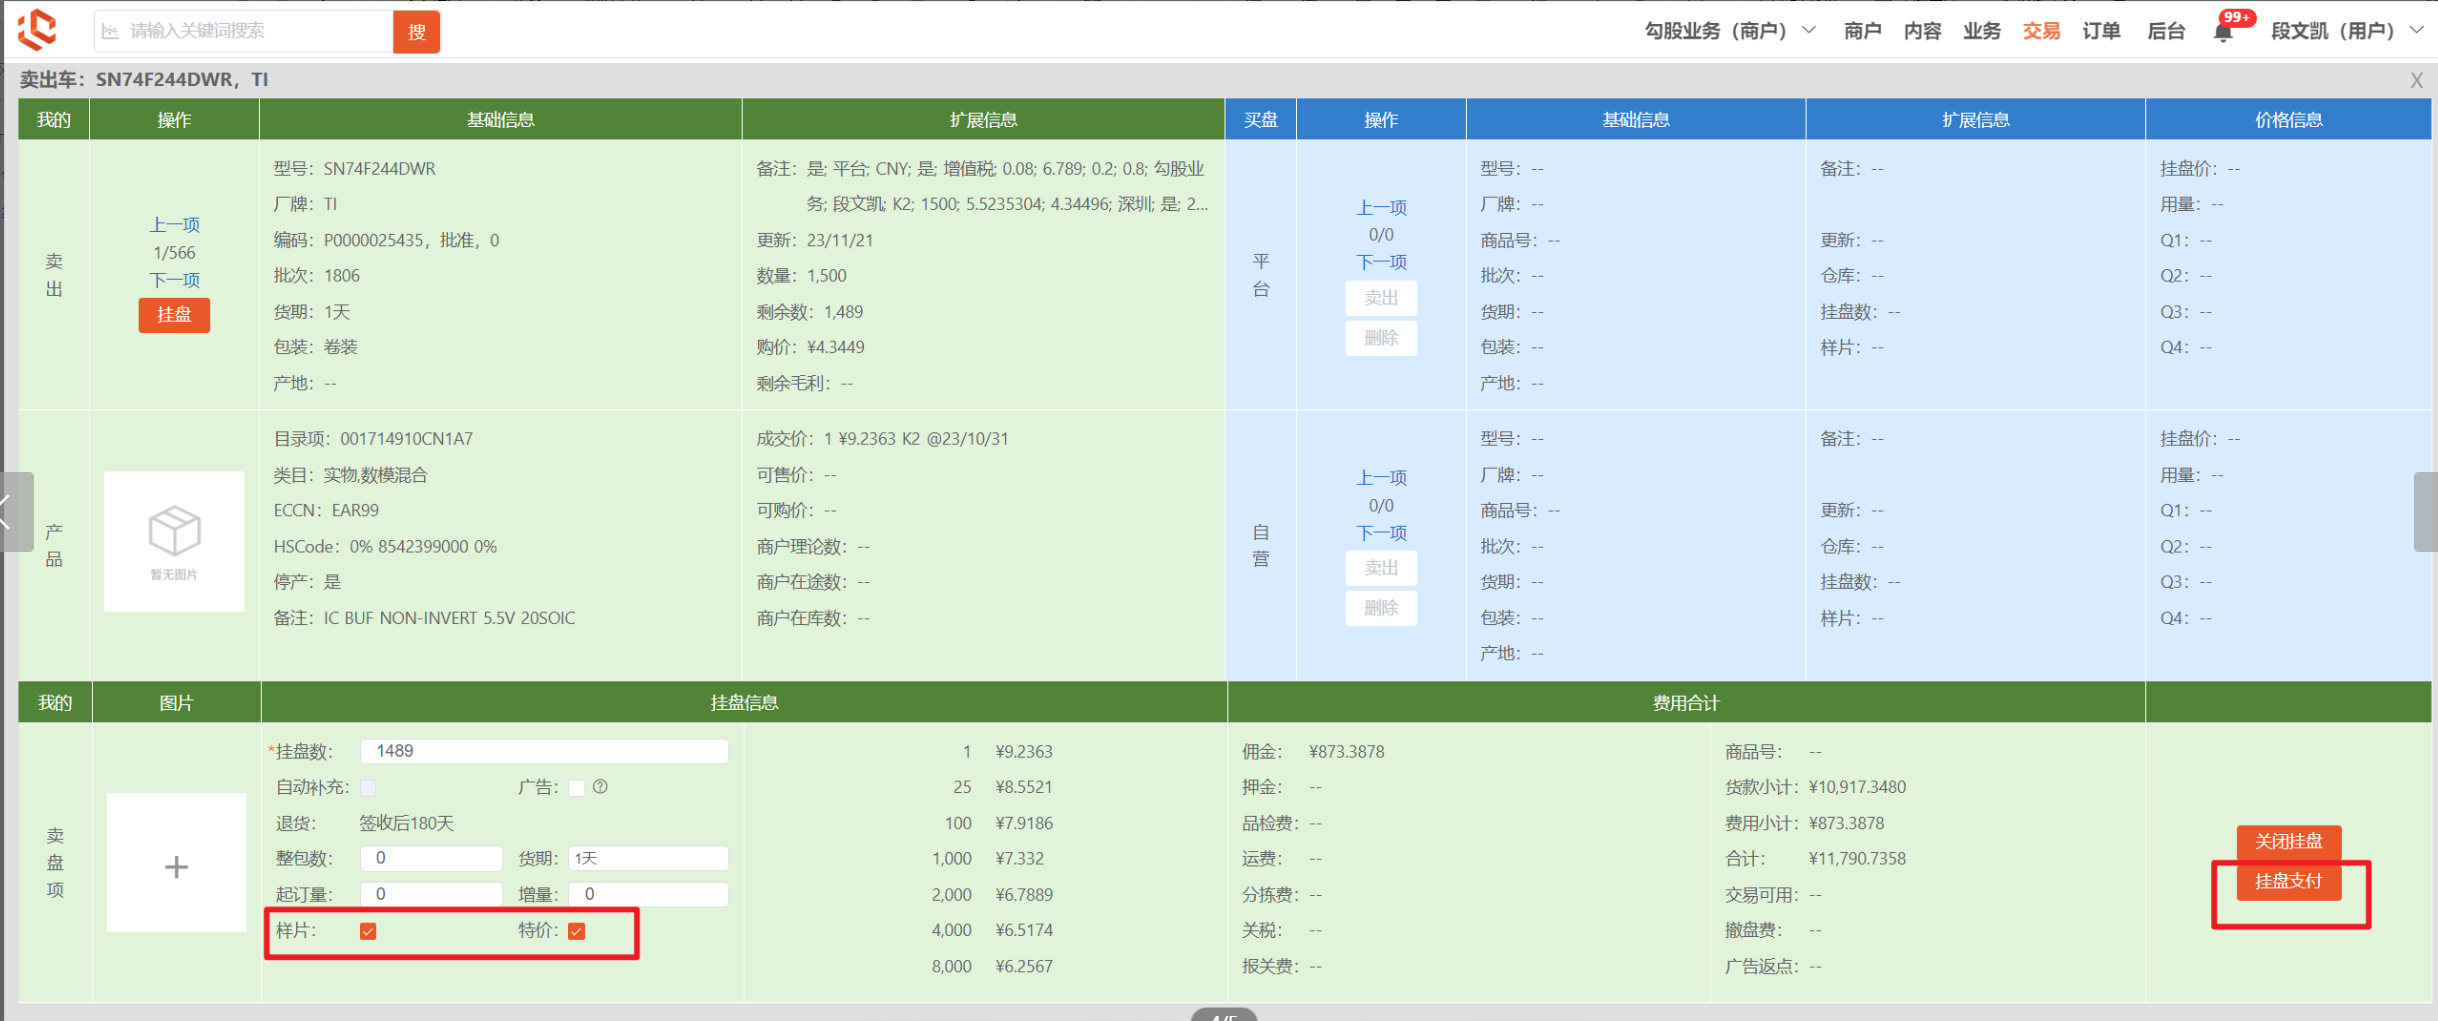The width and height of the screenshot is (2438, 1021).
Task: Click the vertical scrollbar handle at right
Action: pyautogui.click(x=2425, y=511)
